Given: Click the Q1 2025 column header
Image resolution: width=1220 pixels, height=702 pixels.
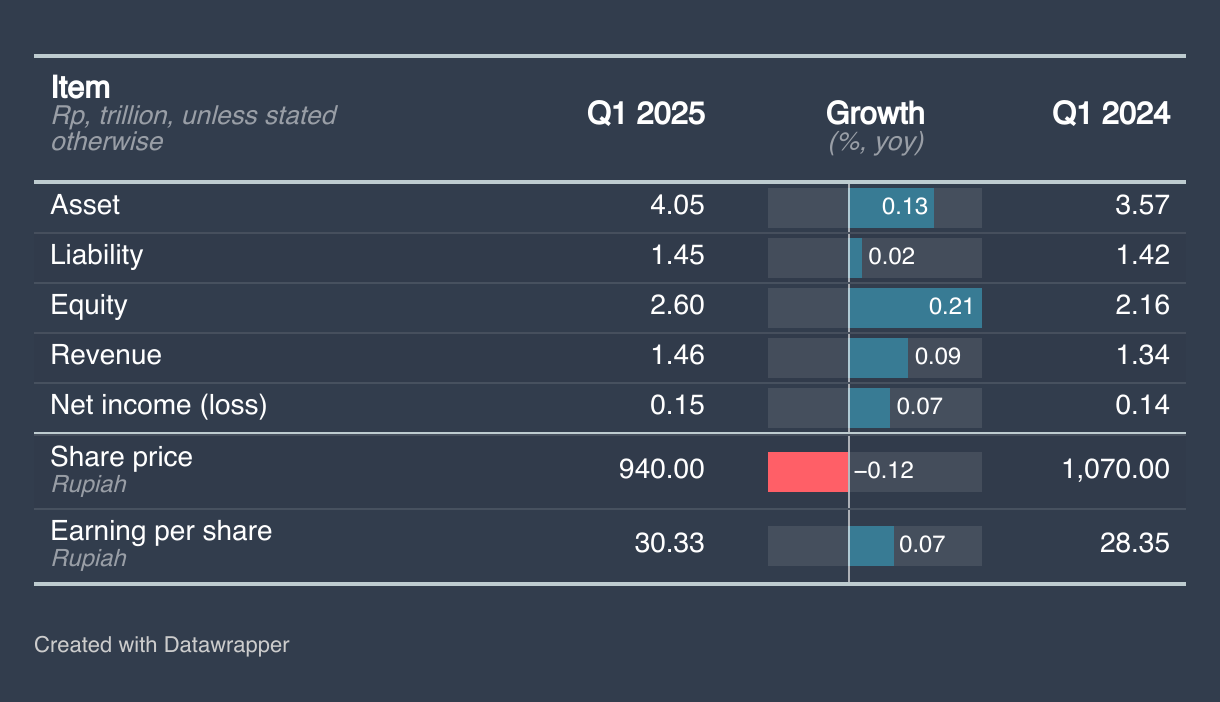Looking at the screenshot, I should tap(645, 114).
